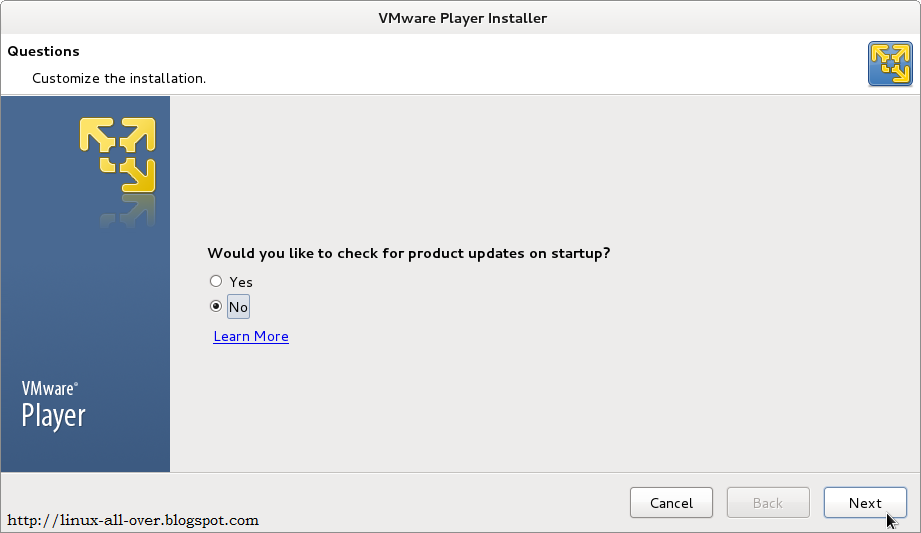This screenshot has width=921, height=533.
Task: Click the large yellow arrows logo in sidebar
Action: [x=117, y=155]
